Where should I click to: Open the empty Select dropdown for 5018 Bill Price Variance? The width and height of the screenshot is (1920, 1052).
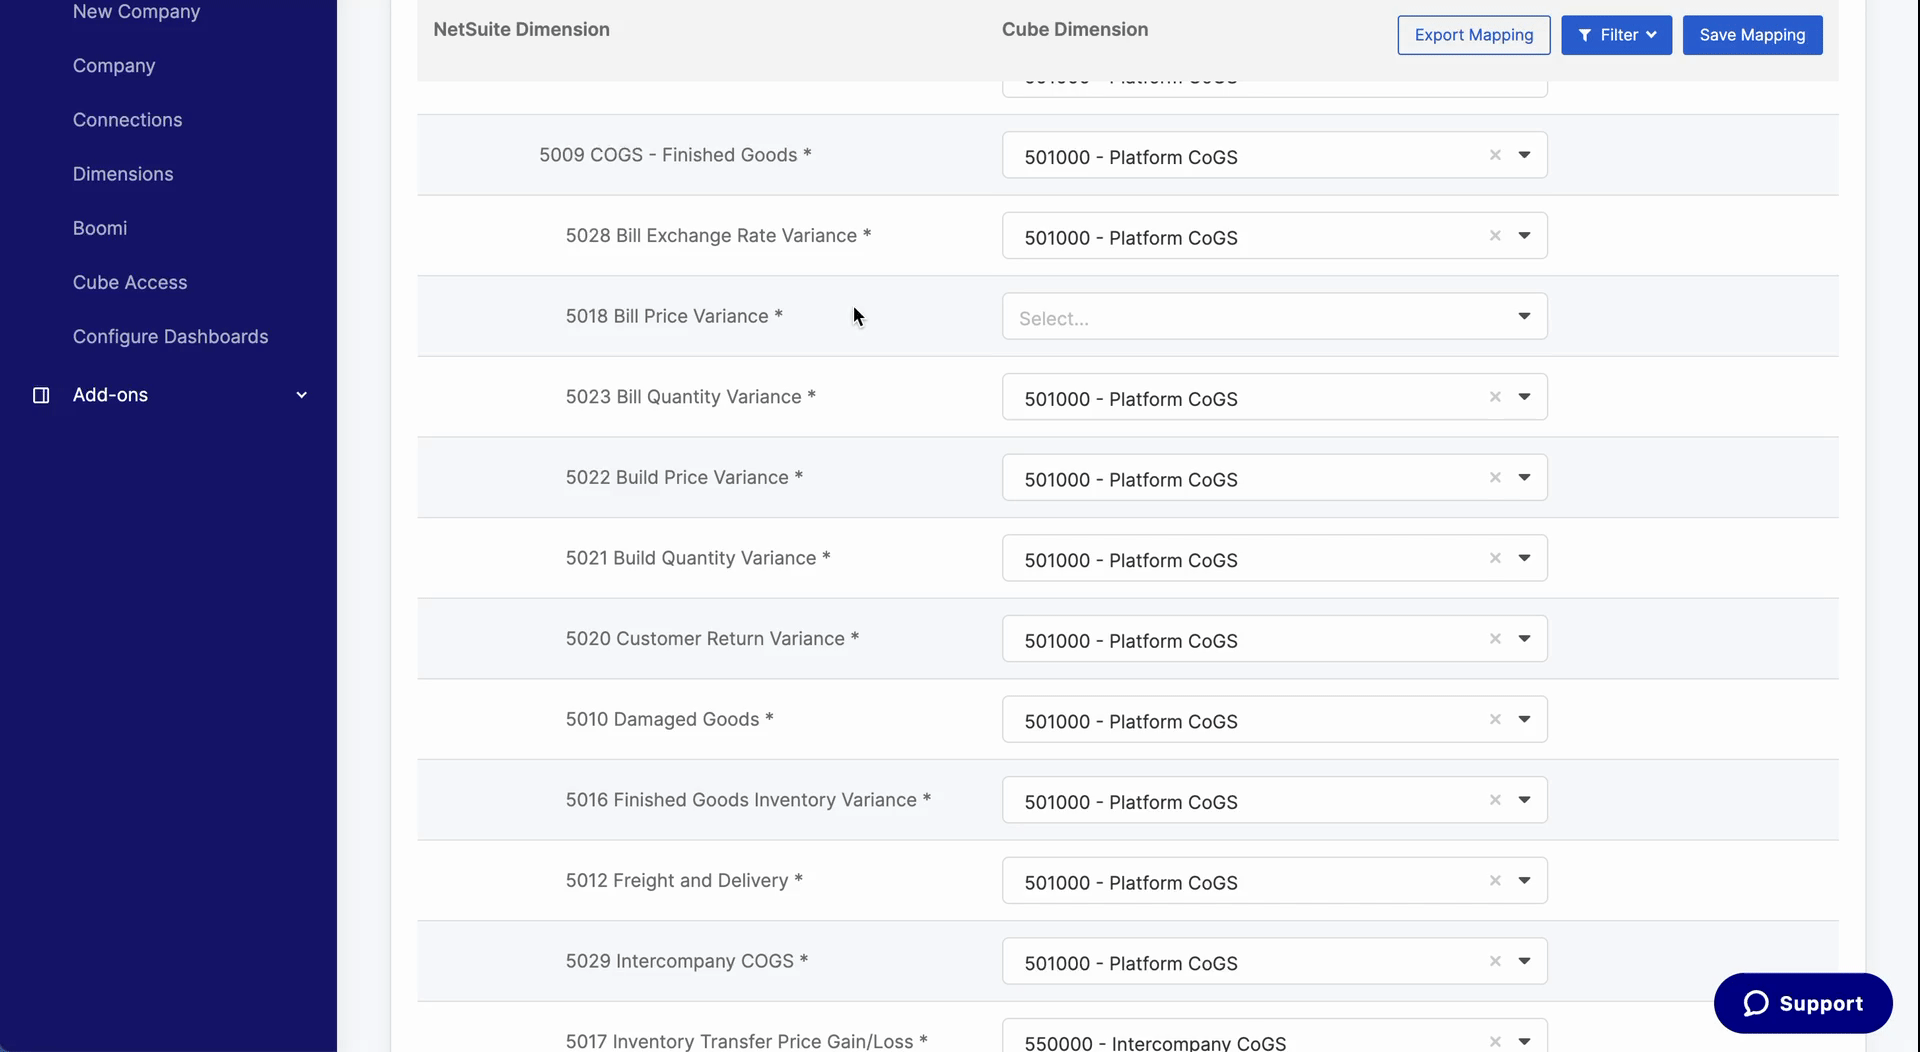(x=1275, y=316)
